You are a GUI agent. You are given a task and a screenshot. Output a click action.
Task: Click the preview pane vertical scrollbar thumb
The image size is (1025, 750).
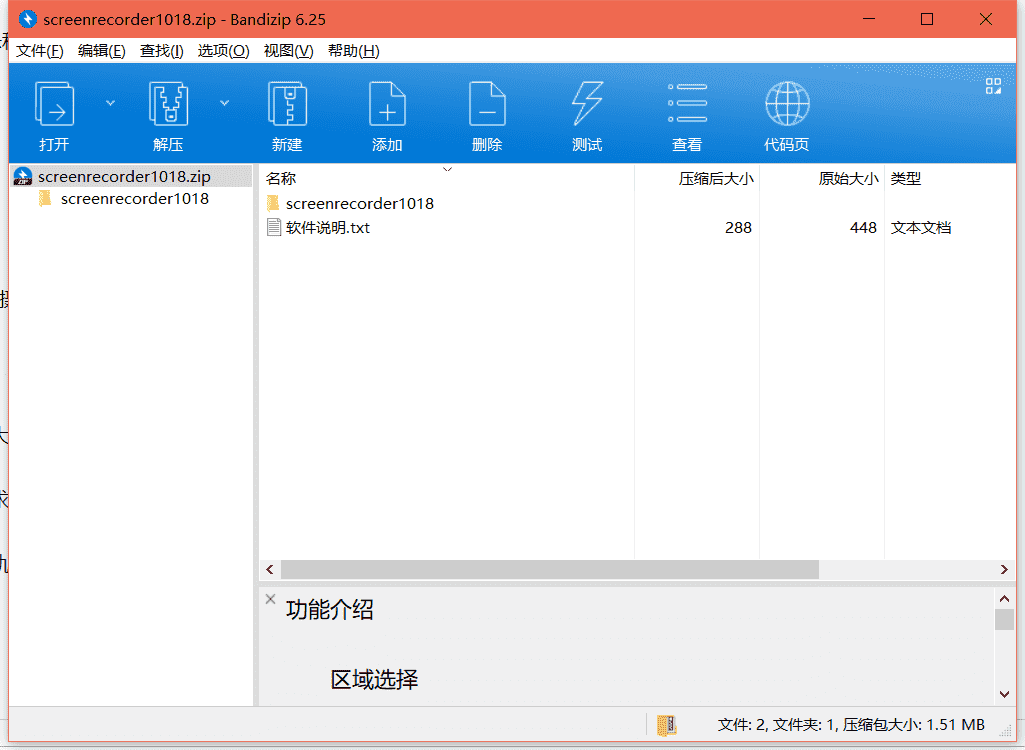1005,619
